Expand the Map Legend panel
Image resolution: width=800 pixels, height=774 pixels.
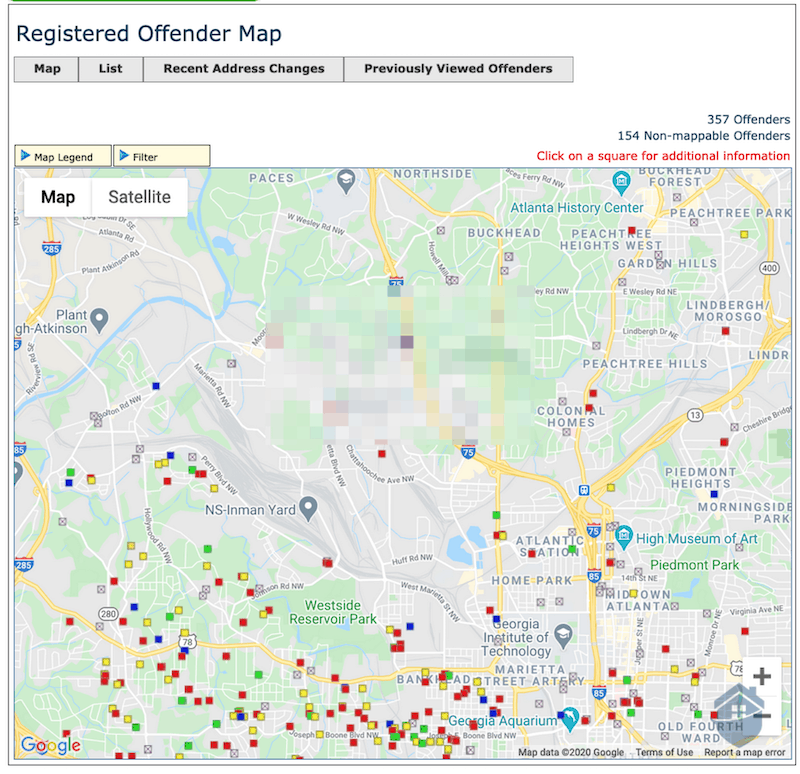(x=63, y=156)
